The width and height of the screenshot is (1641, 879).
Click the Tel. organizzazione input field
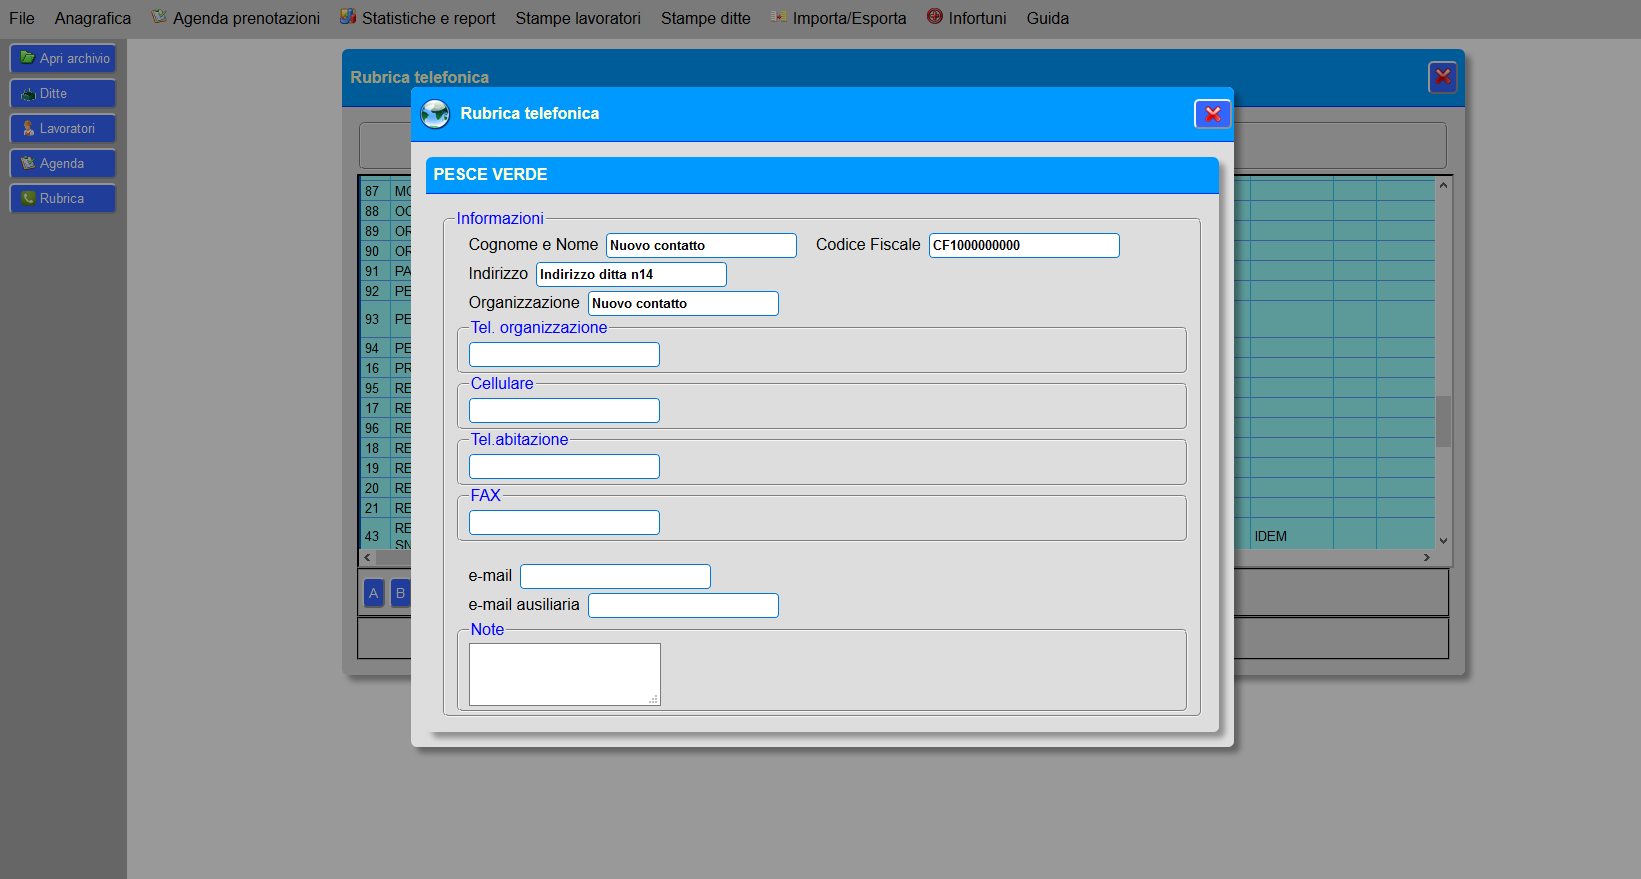pyautogui.click(x=564, y=354)
